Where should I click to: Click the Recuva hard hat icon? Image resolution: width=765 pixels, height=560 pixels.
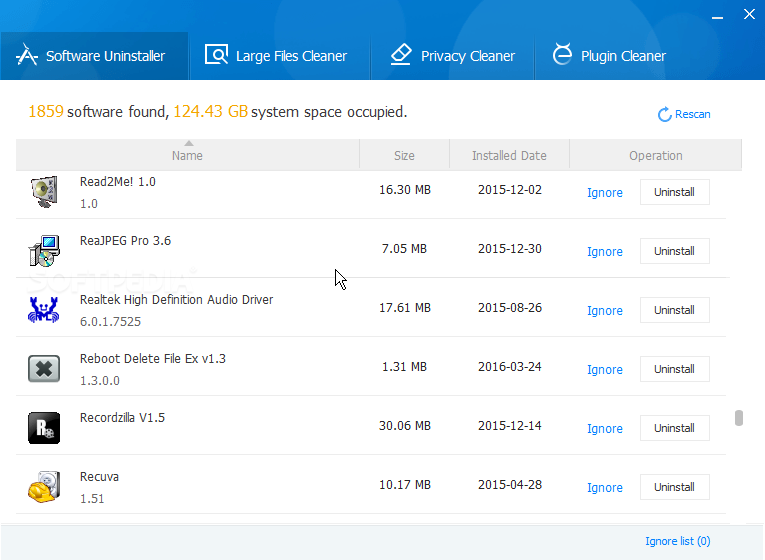(x=44, y=486)
